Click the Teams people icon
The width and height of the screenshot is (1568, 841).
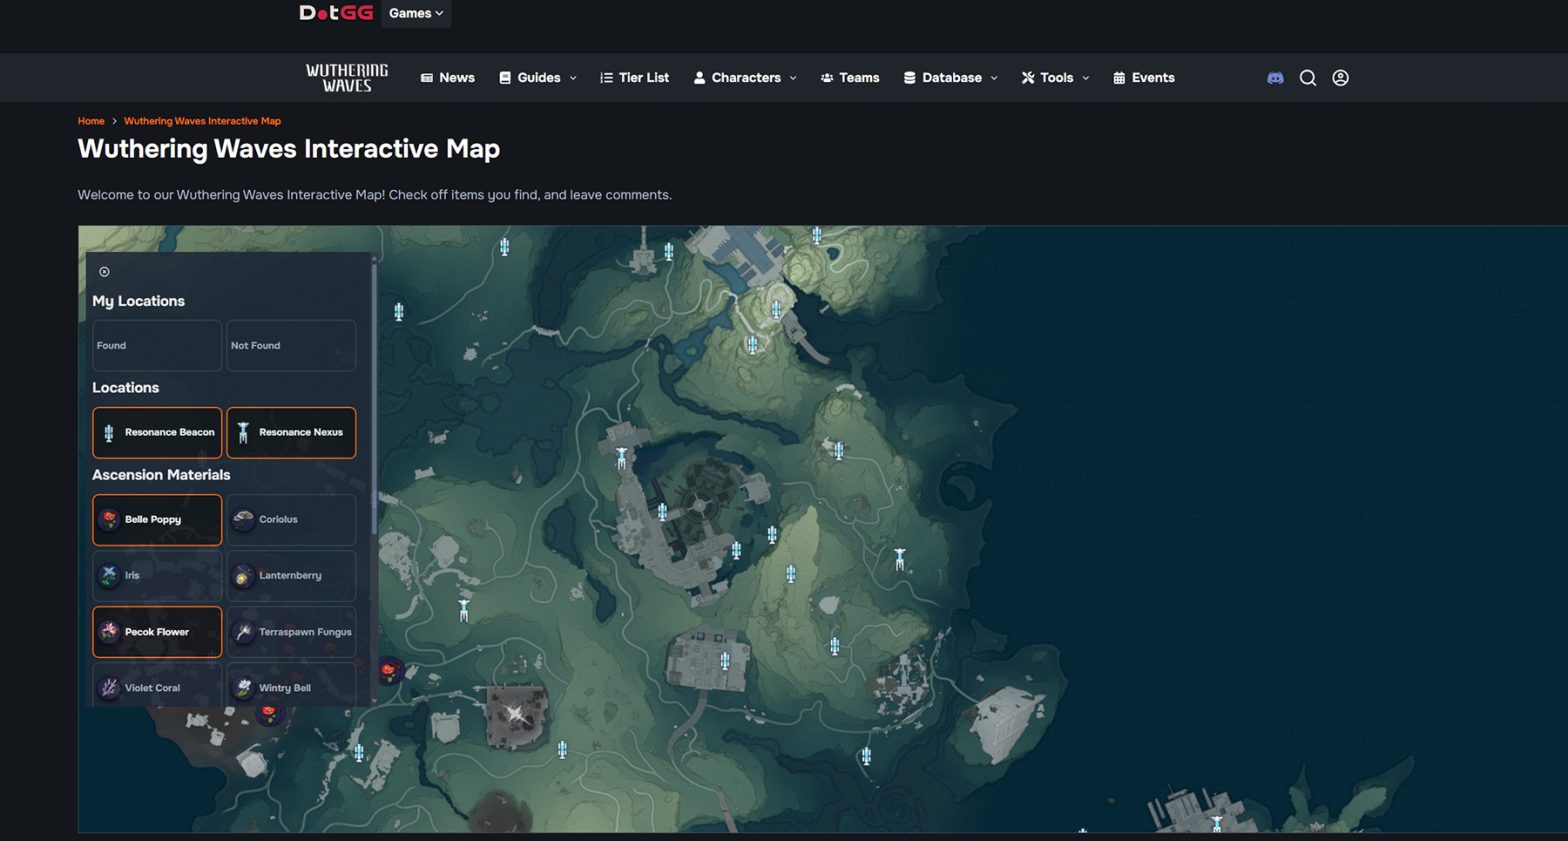point(827,78)
